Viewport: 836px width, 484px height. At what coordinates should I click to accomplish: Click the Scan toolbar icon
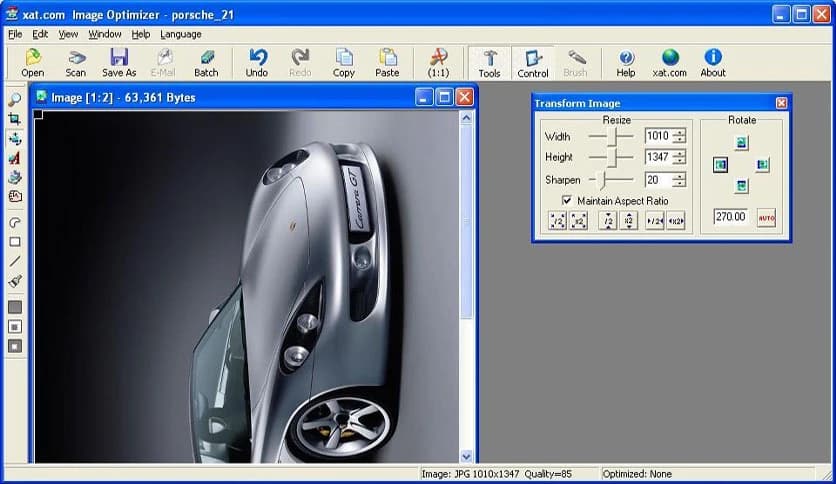[x=76, y=57]
